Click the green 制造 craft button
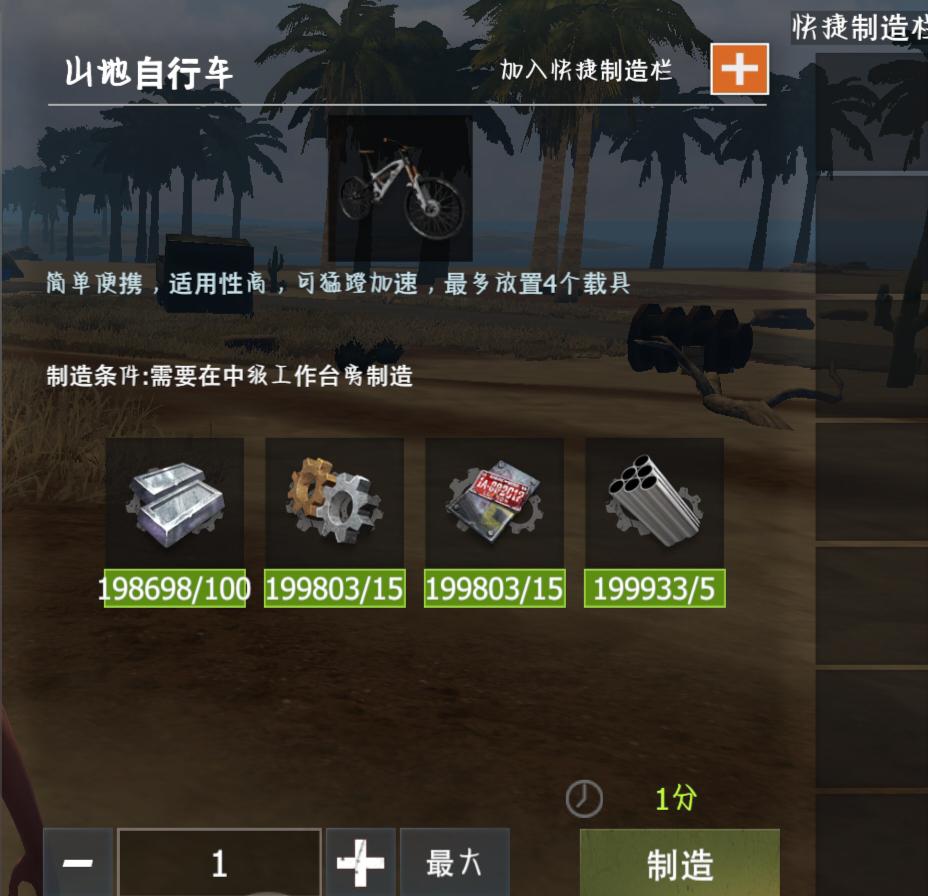This screenshot has width=928, height=896. (679, 863)
